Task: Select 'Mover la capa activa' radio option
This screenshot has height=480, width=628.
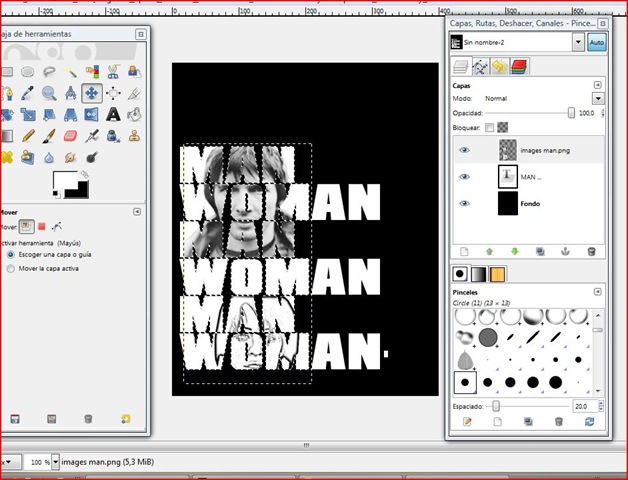Action: pos(10,269)
